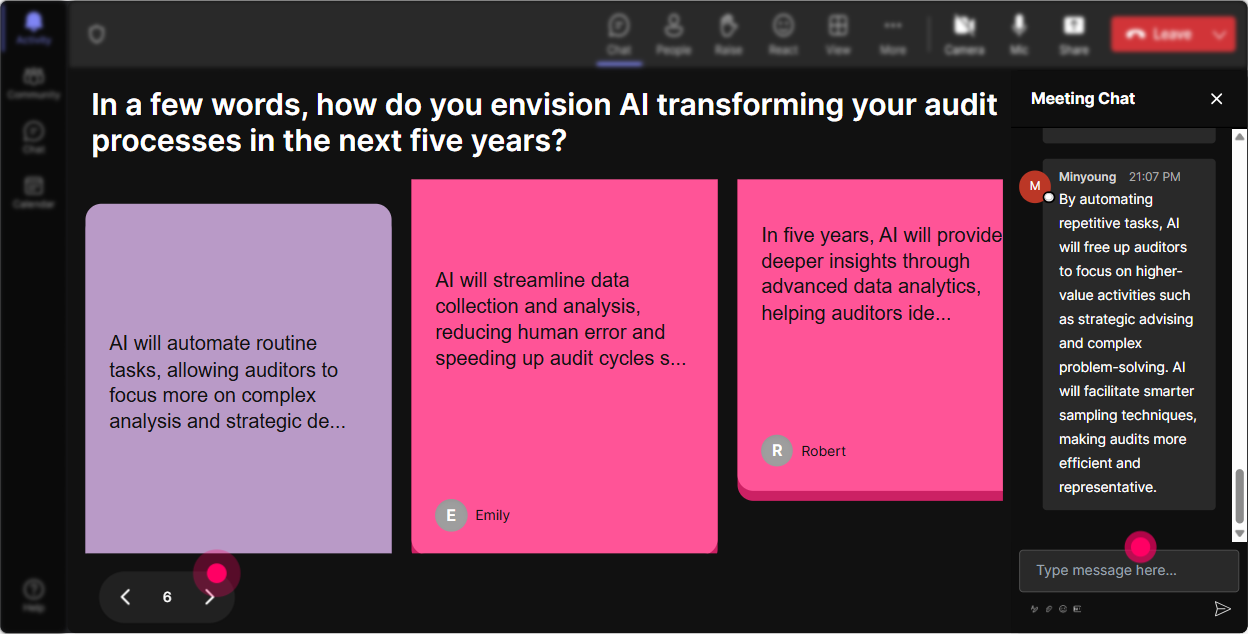
Task: Attach a file to the message
Action: click(1049, 608)
